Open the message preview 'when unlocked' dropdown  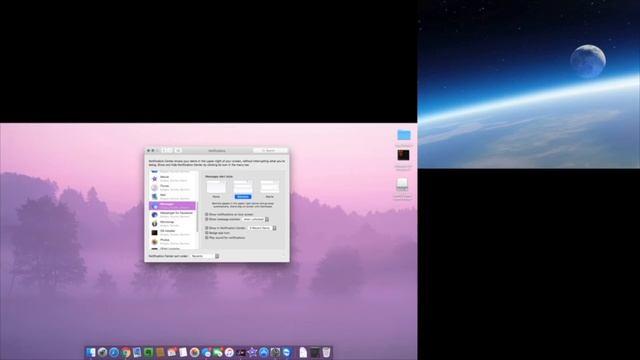tap(256, 219)
